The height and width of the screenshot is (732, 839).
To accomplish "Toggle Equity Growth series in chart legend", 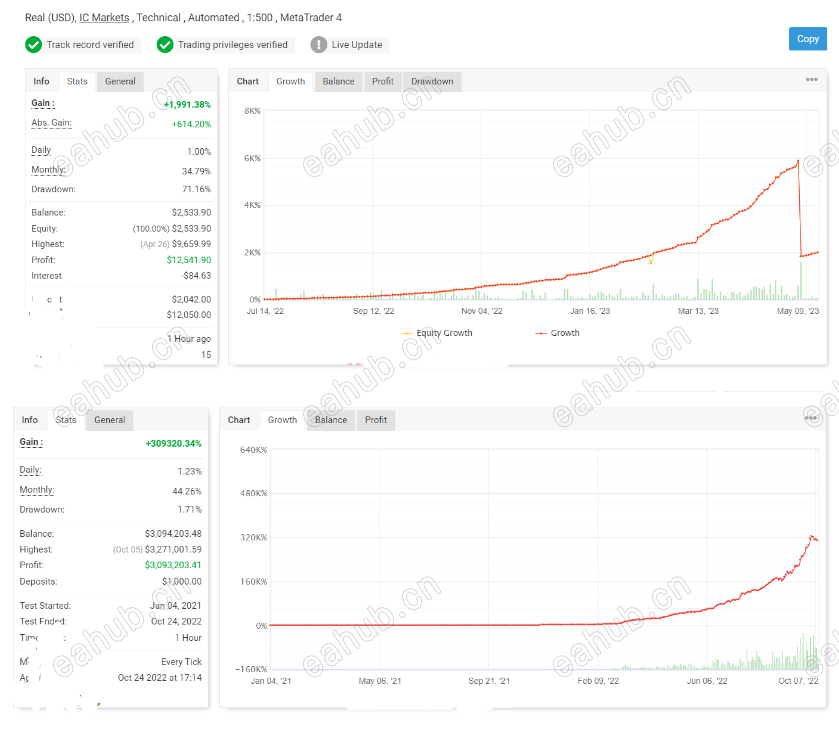I will [437, 333].
